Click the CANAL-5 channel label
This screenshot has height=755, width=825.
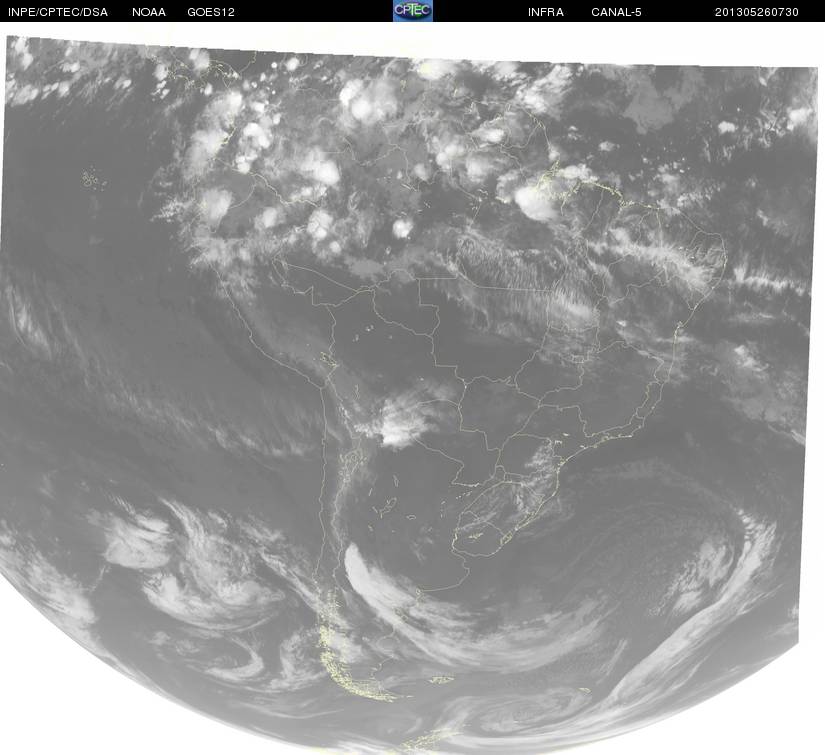click(x=616, y=12)
